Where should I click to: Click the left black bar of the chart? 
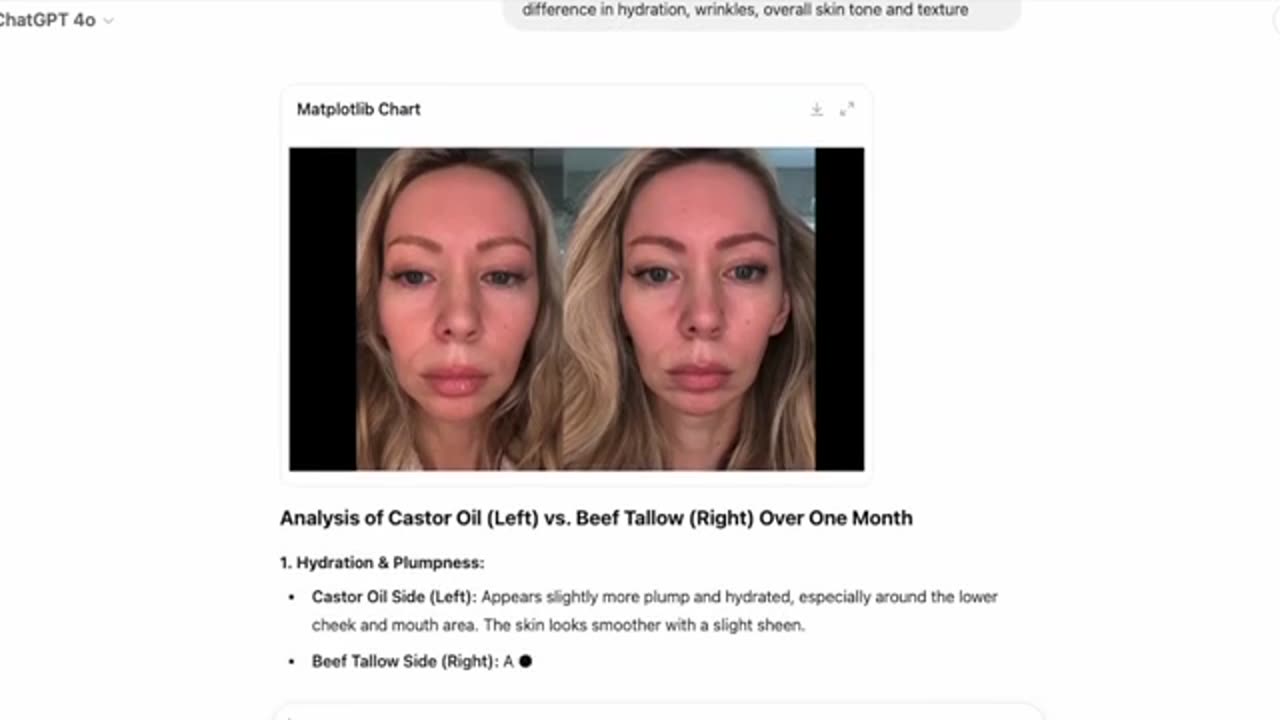pyautogui.click(x=323, y=309)
